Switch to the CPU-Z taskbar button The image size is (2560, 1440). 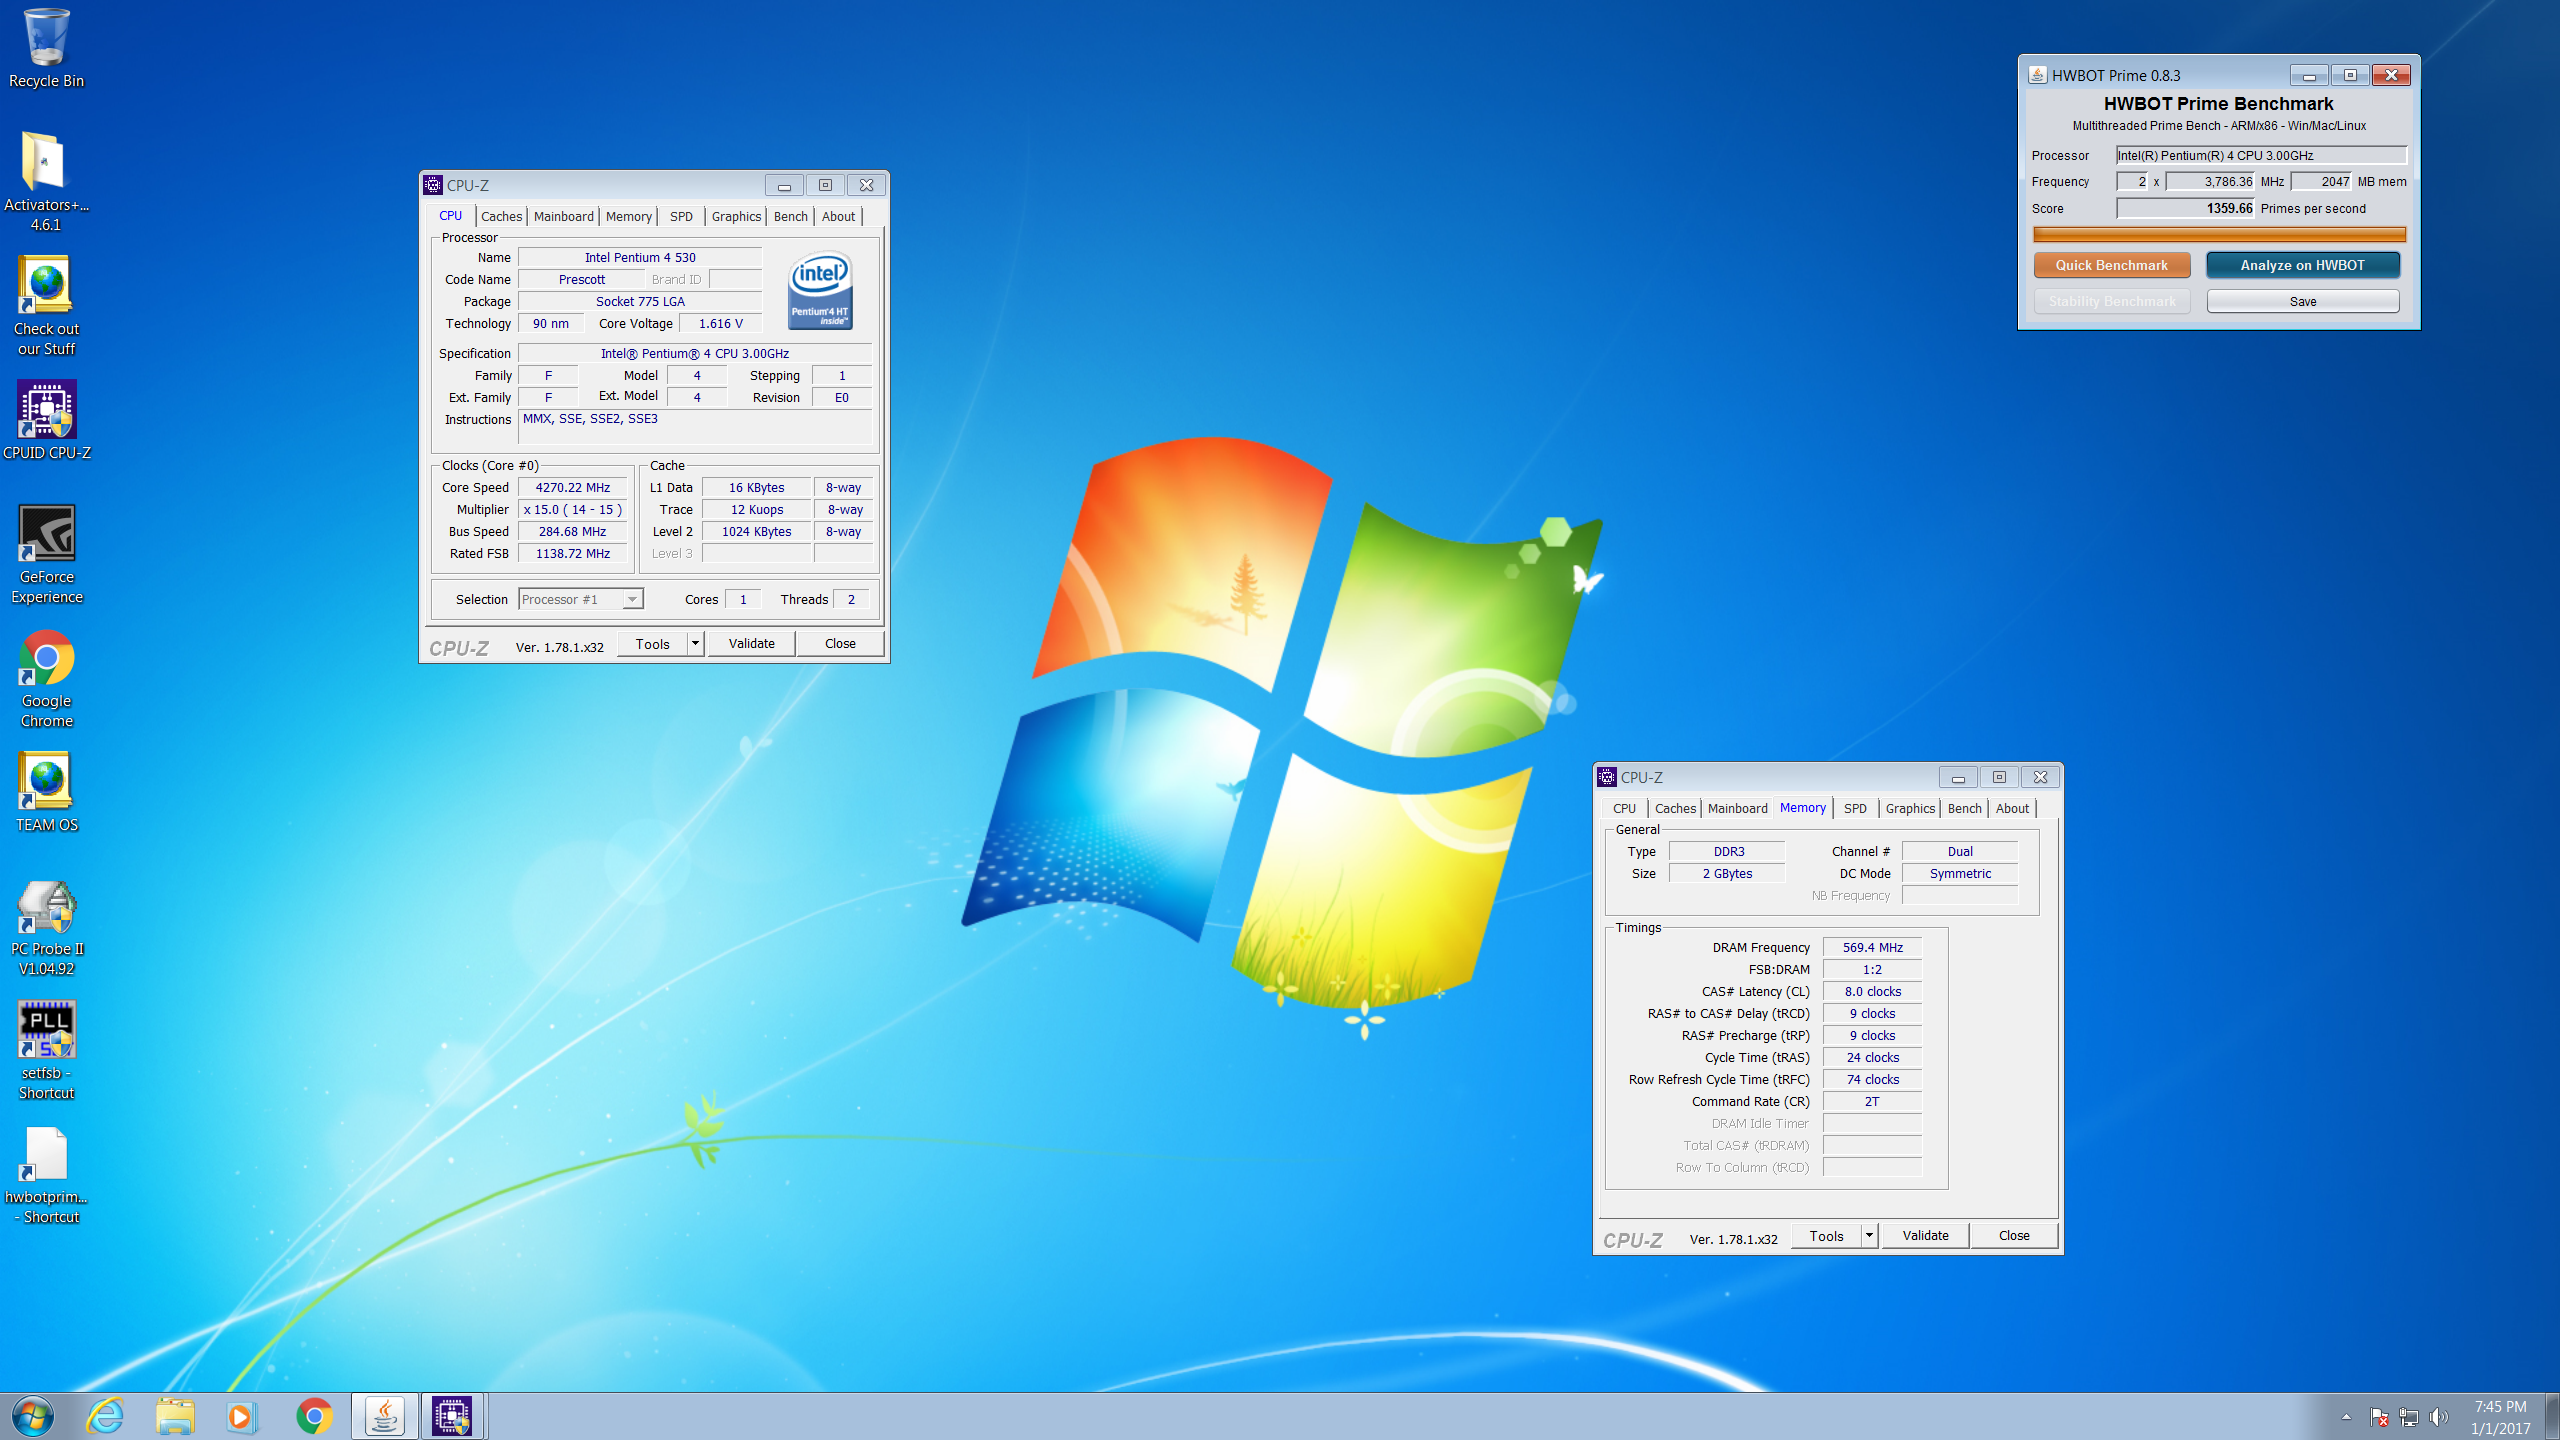pos(453,1416)
